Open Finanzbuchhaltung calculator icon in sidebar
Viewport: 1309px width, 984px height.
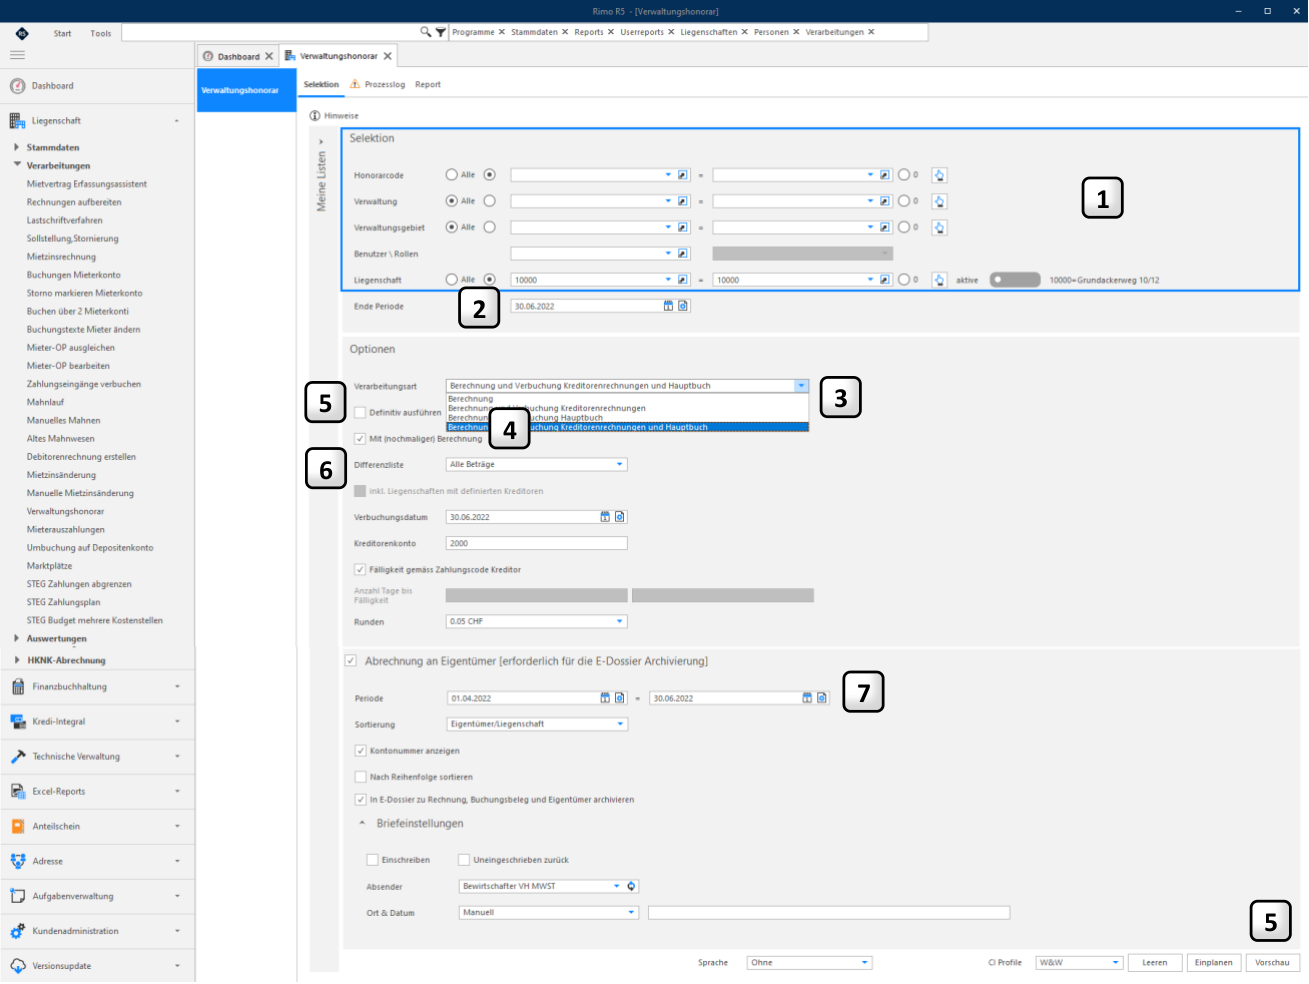18,687
